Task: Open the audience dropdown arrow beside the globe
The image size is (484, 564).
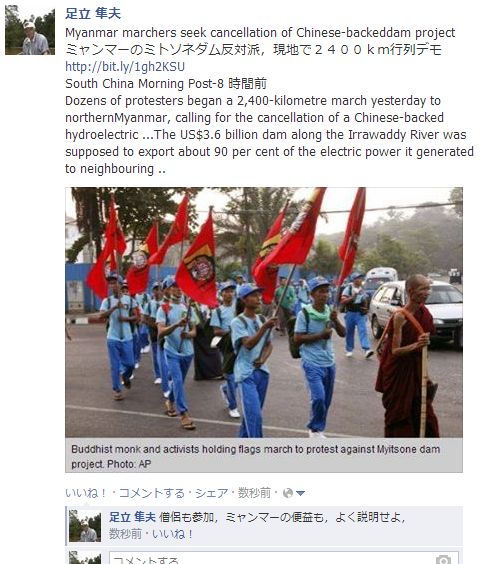Action: pos(300,493)
